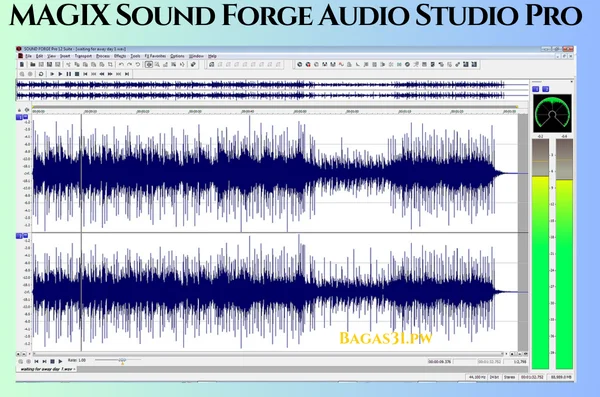The image size is (600, 397).
Task: Click Go to Start in top transport toolbar
Action: pos(85,74)
